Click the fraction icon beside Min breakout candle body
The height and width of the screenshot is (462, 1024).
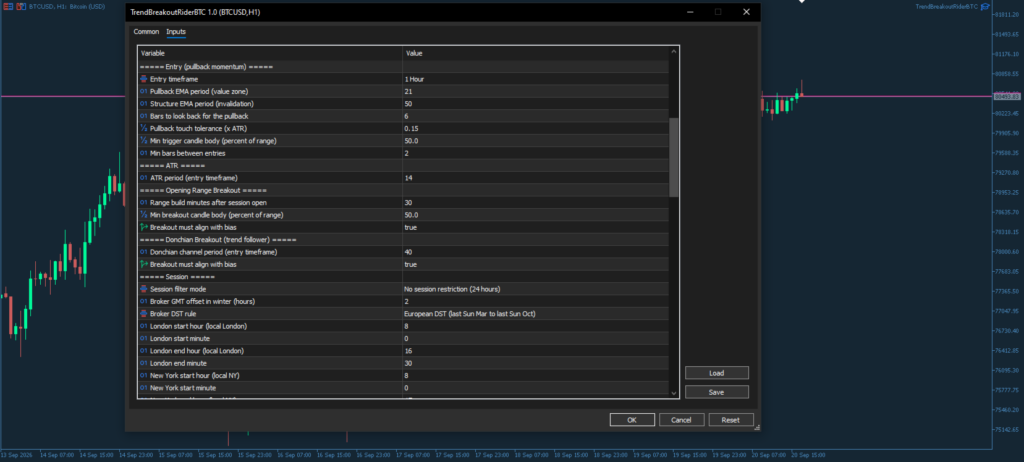(x=144, y=215)
